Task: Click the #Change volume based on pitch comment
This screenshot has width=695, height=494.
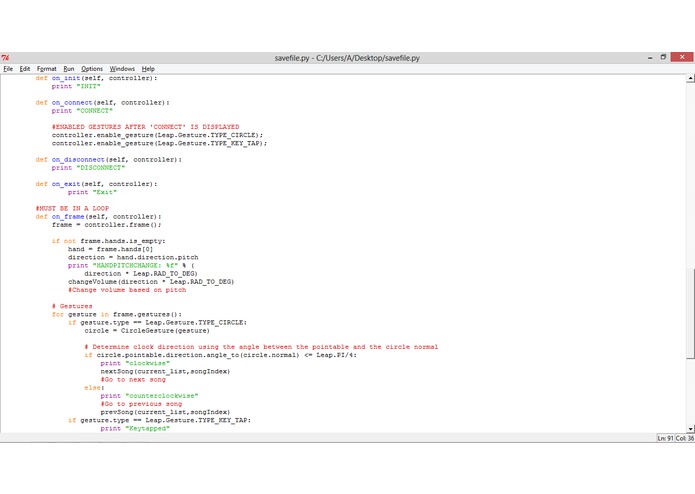Action: (x=127, y=290)
